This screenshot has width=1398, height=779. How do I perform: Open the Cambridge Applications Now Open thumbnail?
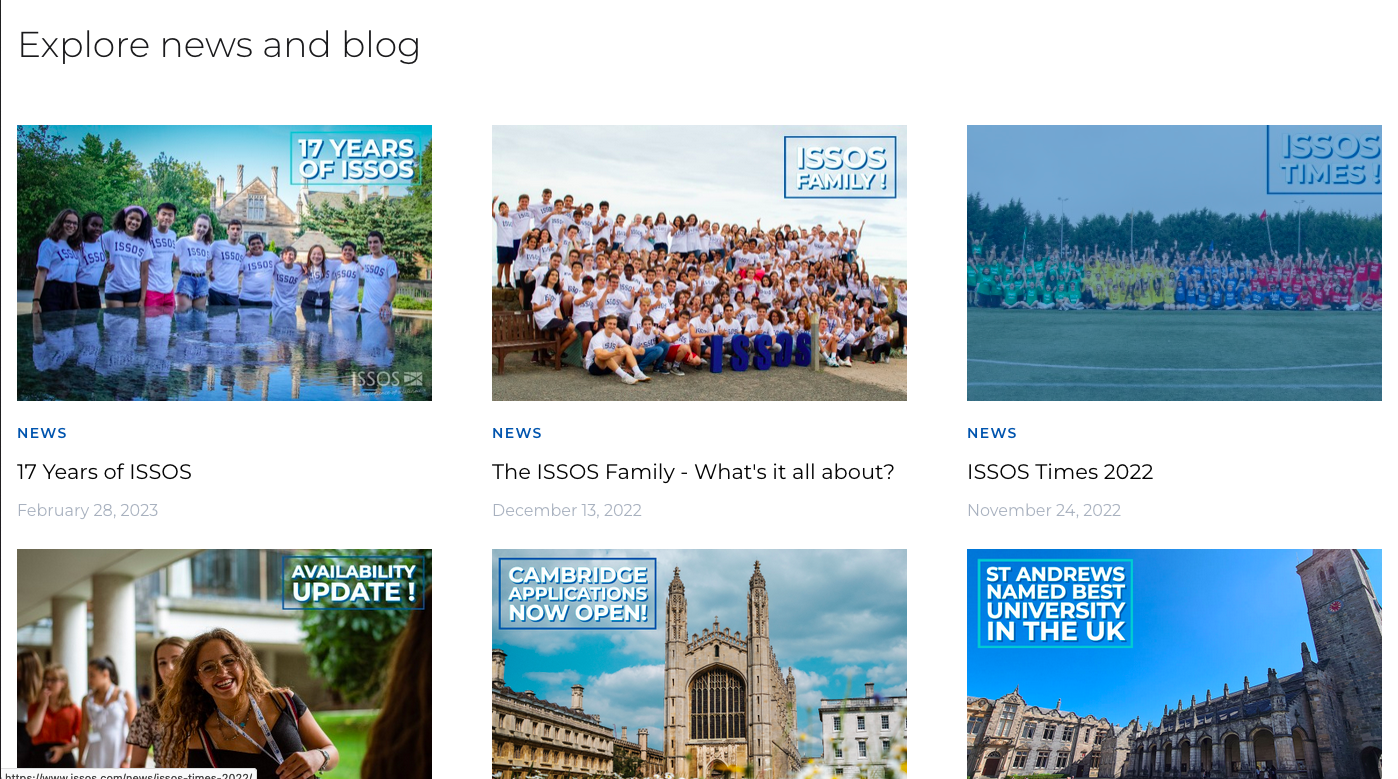699,664
